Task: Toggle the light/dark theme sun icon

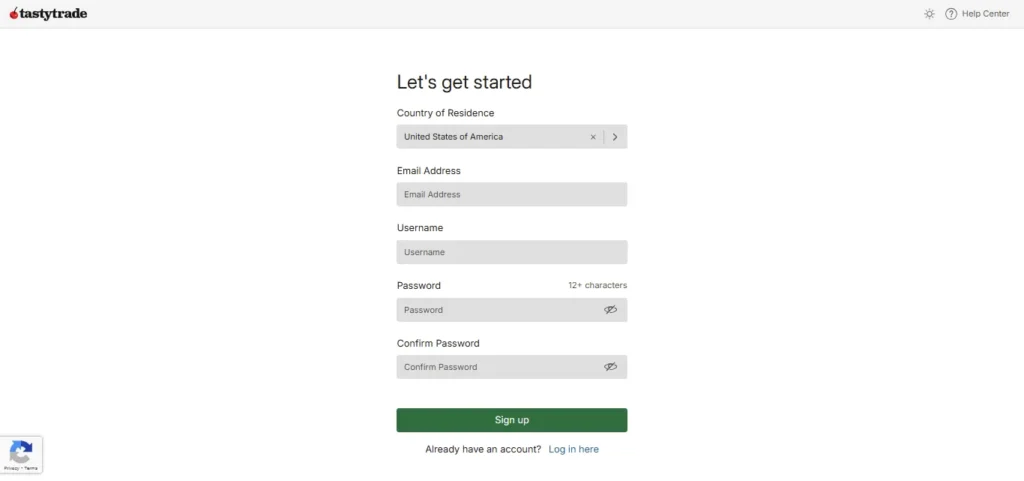Action: 929,14
